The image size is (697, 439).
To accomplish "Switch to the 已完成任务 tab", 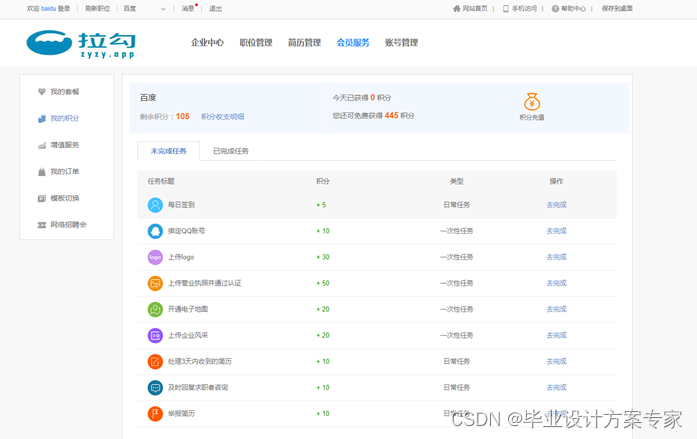I will (x=231, y=151).
